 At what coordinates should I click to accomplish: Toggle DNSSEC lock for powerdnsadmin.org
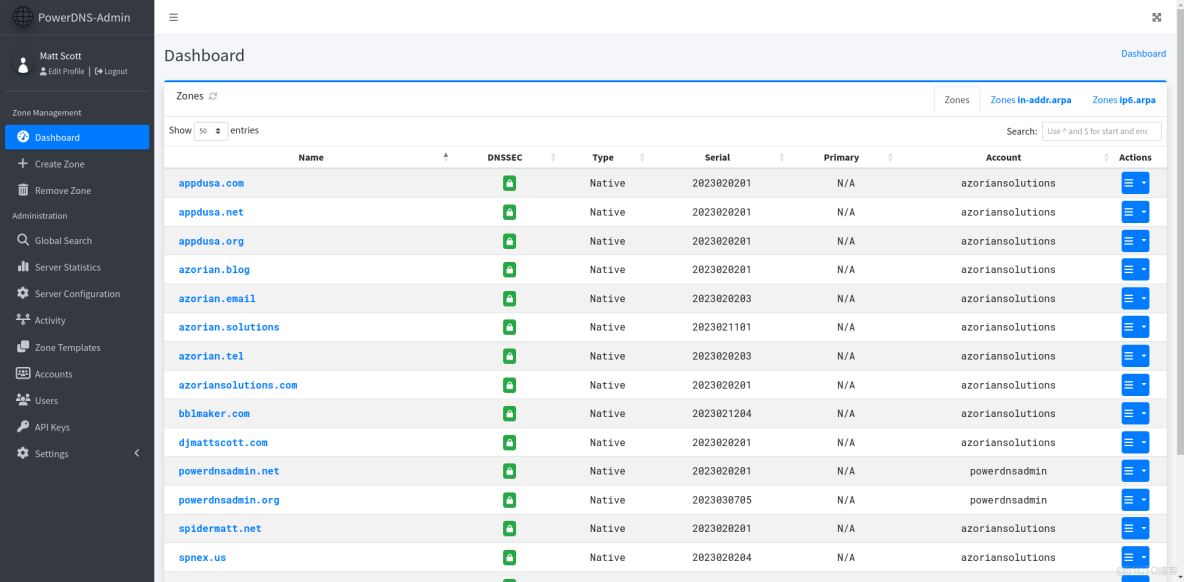[x=509, y=500]
